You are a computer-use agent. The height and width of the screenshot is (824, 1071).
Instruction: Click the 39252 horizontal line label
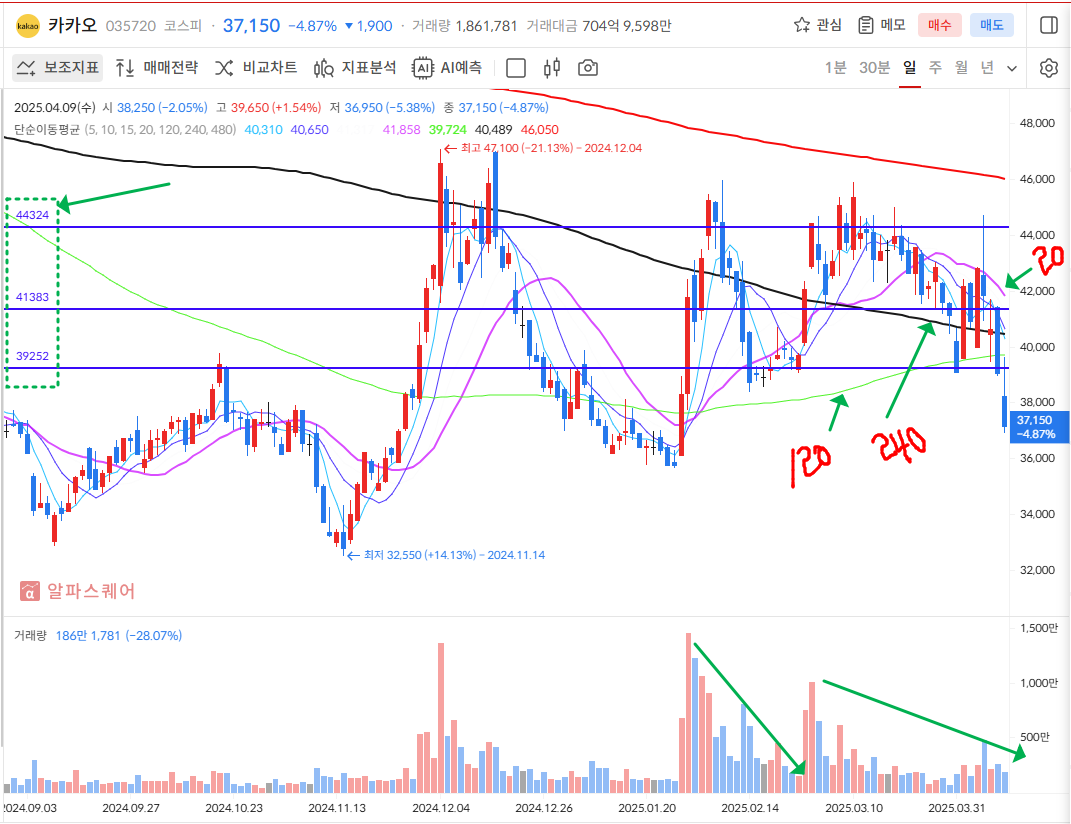[32, 356]
